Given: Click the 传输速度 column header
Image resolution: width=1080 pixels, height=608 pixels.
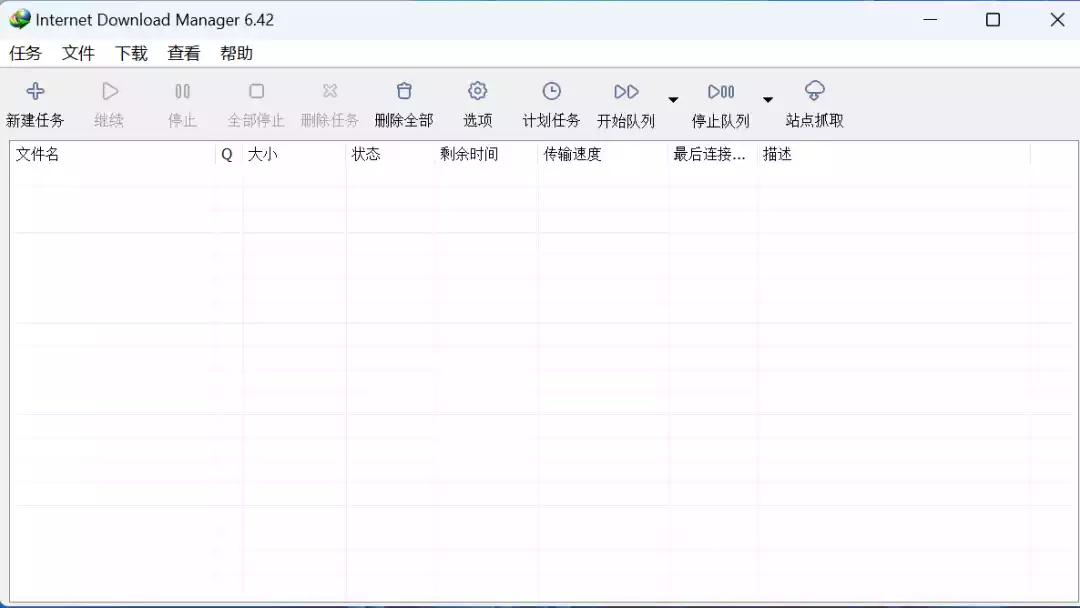Looking at the screenshot, I should [x=573, y=155].
